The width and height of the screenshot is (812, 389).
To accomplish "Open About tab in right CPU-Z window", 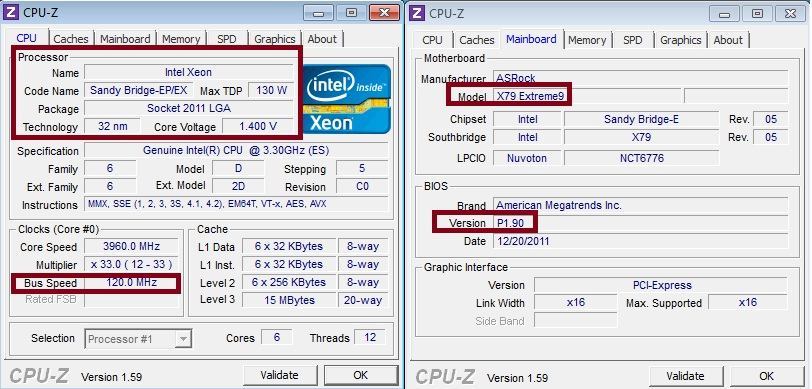I will (x=728, y=40).
